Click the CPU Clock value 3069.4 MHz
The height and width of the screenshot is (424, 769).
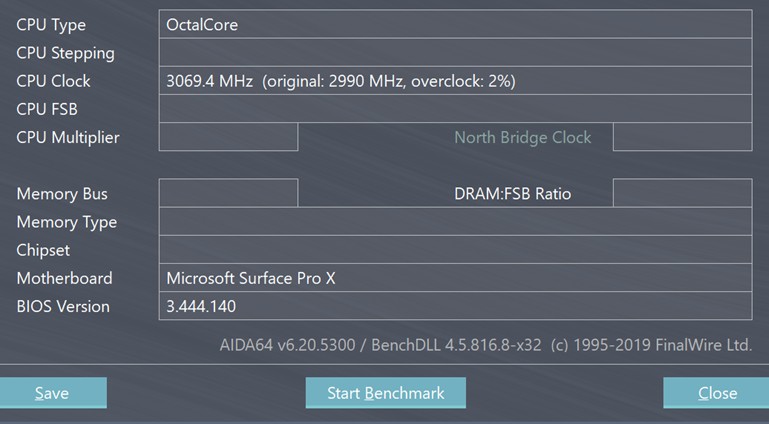point(455,80)
